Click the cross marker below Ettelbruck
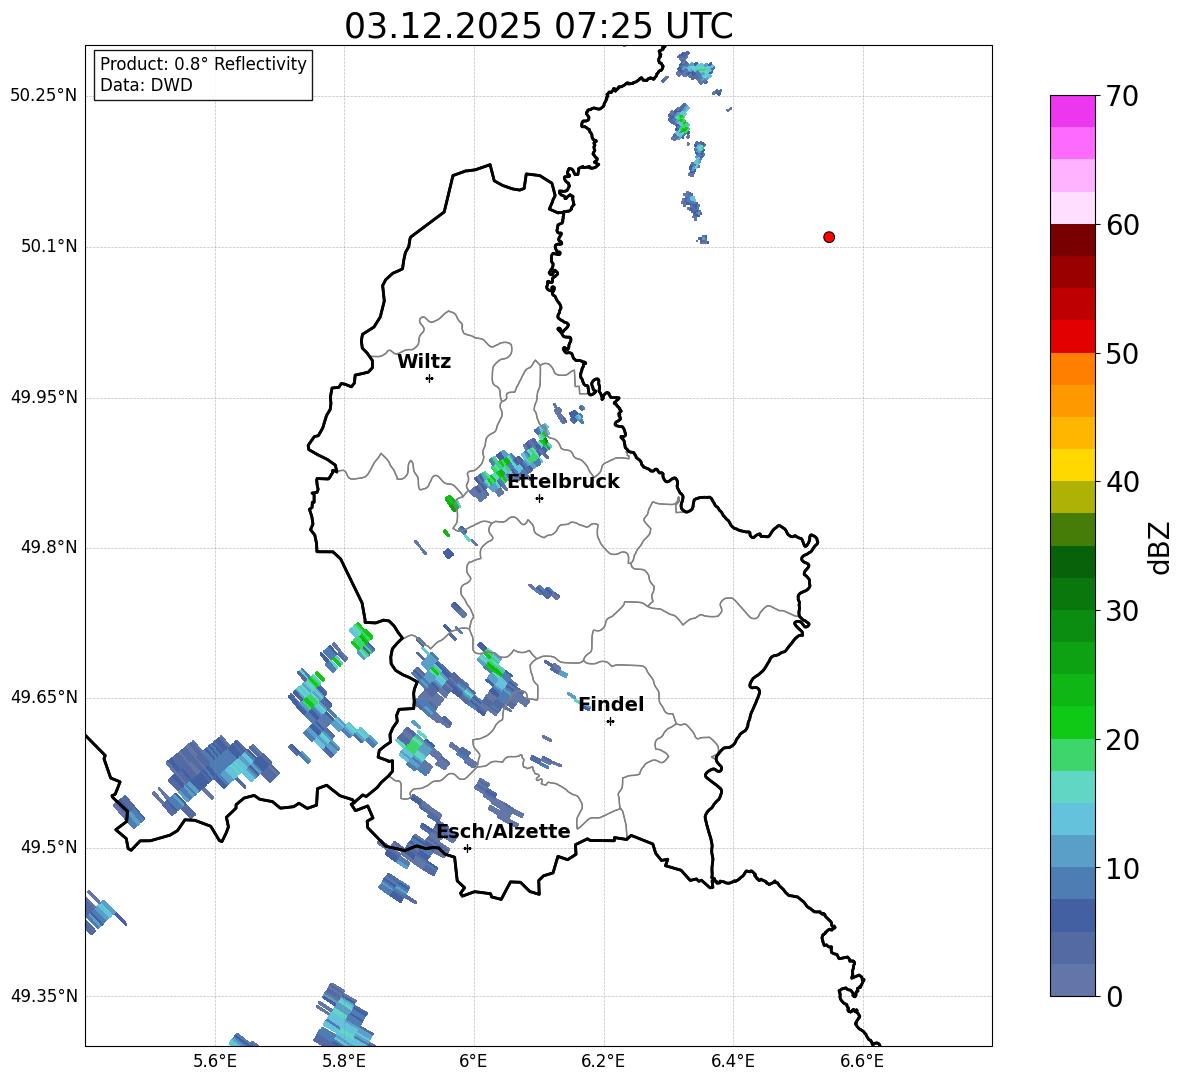Image resolution: width=1184 pixels, height=1081 pixels. click(539, 498)
